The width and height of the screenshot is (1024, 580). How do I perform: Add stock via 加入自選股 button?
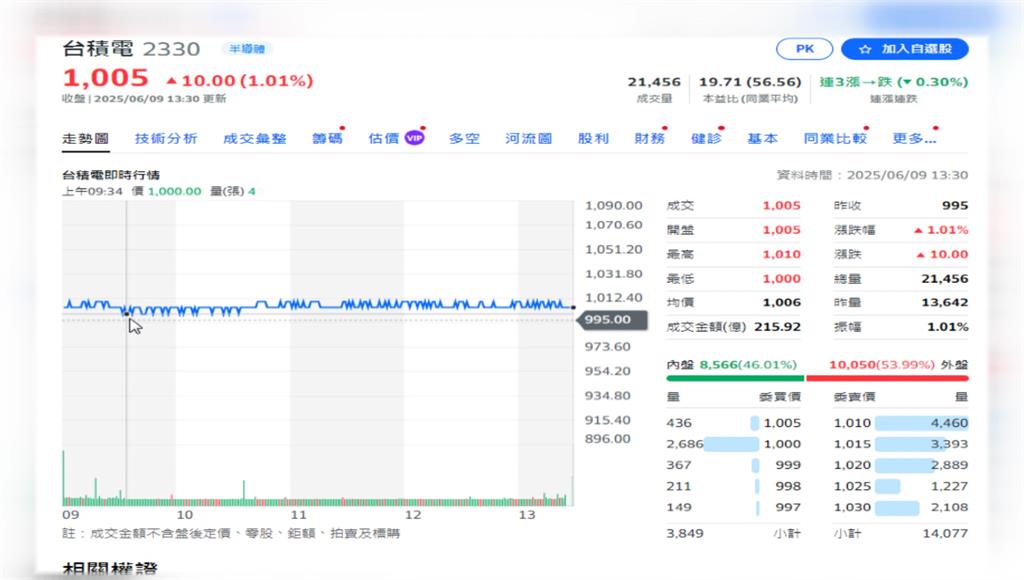click(x=904, y=49)
